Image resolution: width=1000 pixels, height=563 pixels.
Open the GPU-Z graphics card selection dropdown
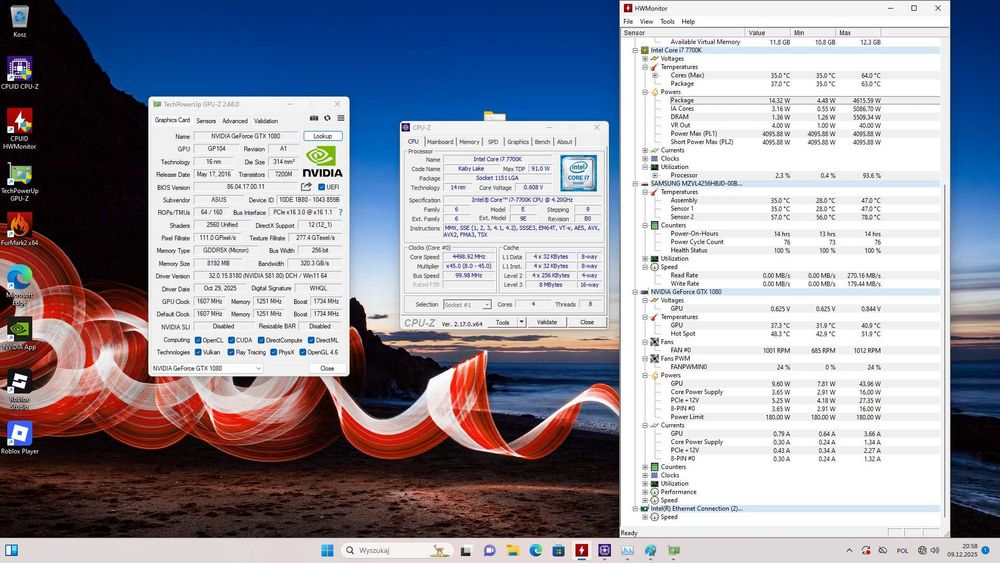click(x=207, y=368)
